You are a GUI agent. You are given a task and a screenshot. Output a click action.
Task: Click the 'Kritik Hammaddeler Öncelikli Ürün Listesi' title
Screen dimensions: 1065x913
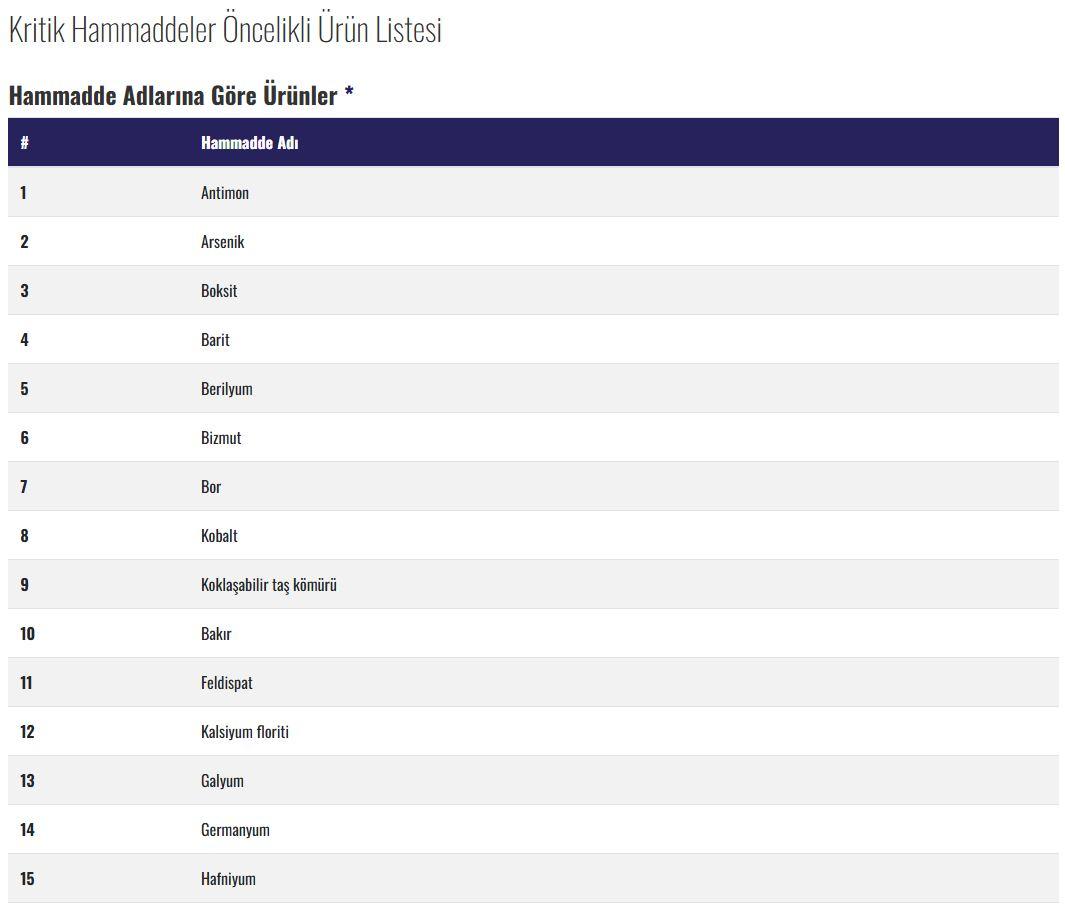(x=225, y=31)
